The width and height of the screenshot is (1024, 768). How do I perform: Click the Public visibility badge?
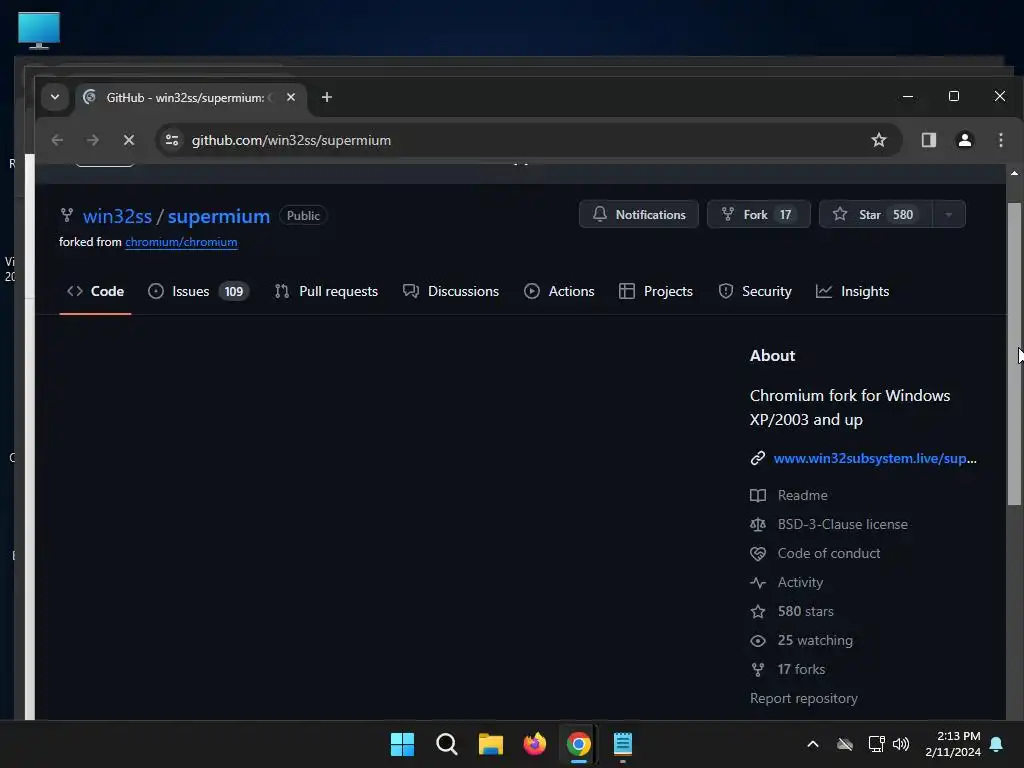point(303,216)
